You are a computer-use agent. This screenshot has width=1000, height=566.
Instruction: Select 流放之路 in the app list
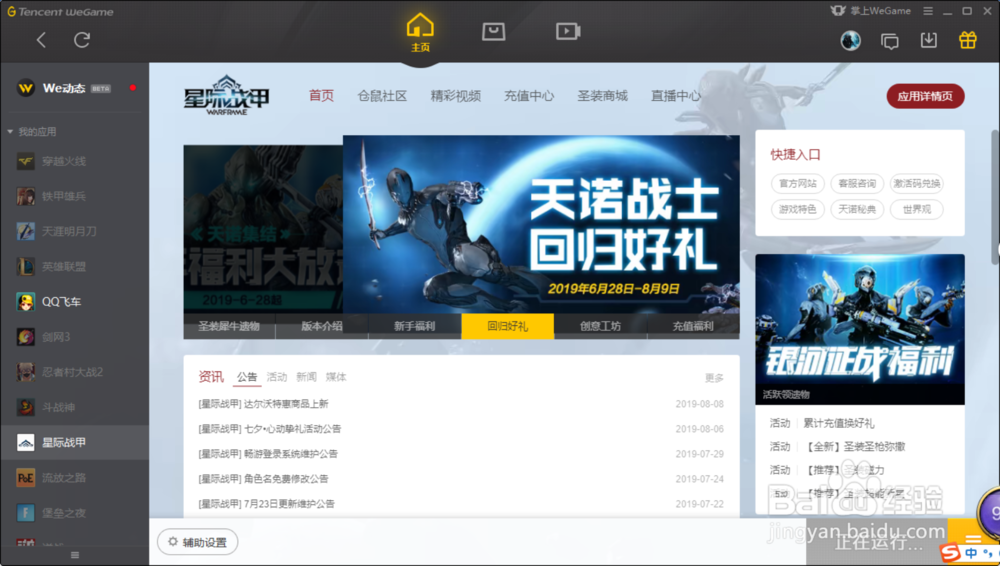pyautogui.click(x=75, y=477)
